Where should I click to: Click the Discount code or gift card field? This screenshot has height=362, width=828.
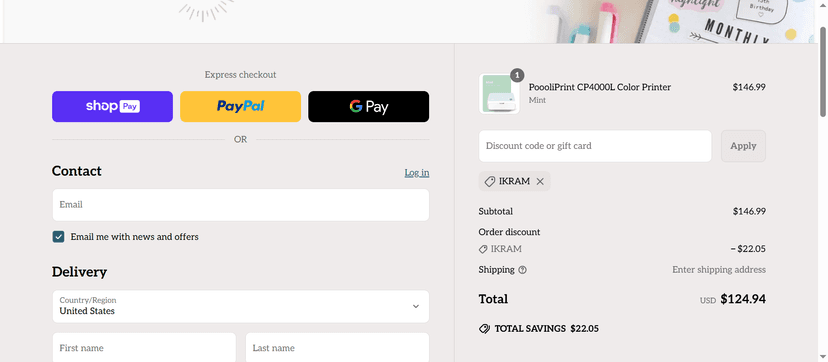coord(595,146)
